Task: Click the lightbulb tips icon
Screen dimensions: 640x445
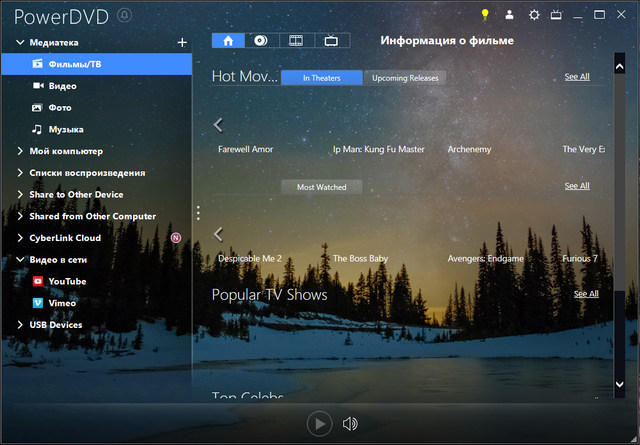Action: pos(485,15)
